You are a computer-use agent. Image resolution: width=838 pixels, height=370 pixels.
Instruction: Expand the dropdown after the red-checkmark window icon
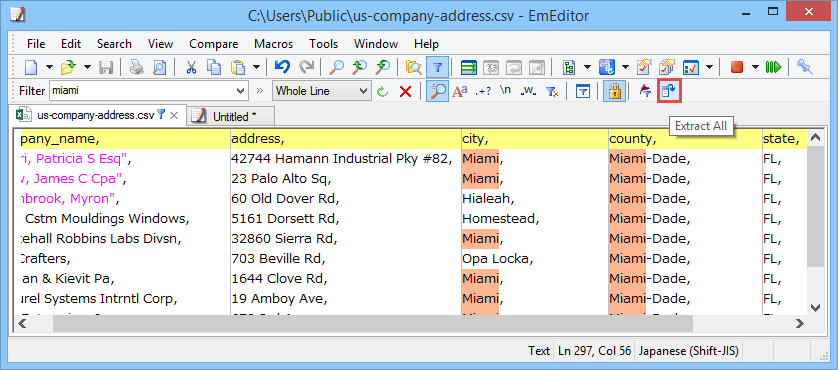(709, 67)
